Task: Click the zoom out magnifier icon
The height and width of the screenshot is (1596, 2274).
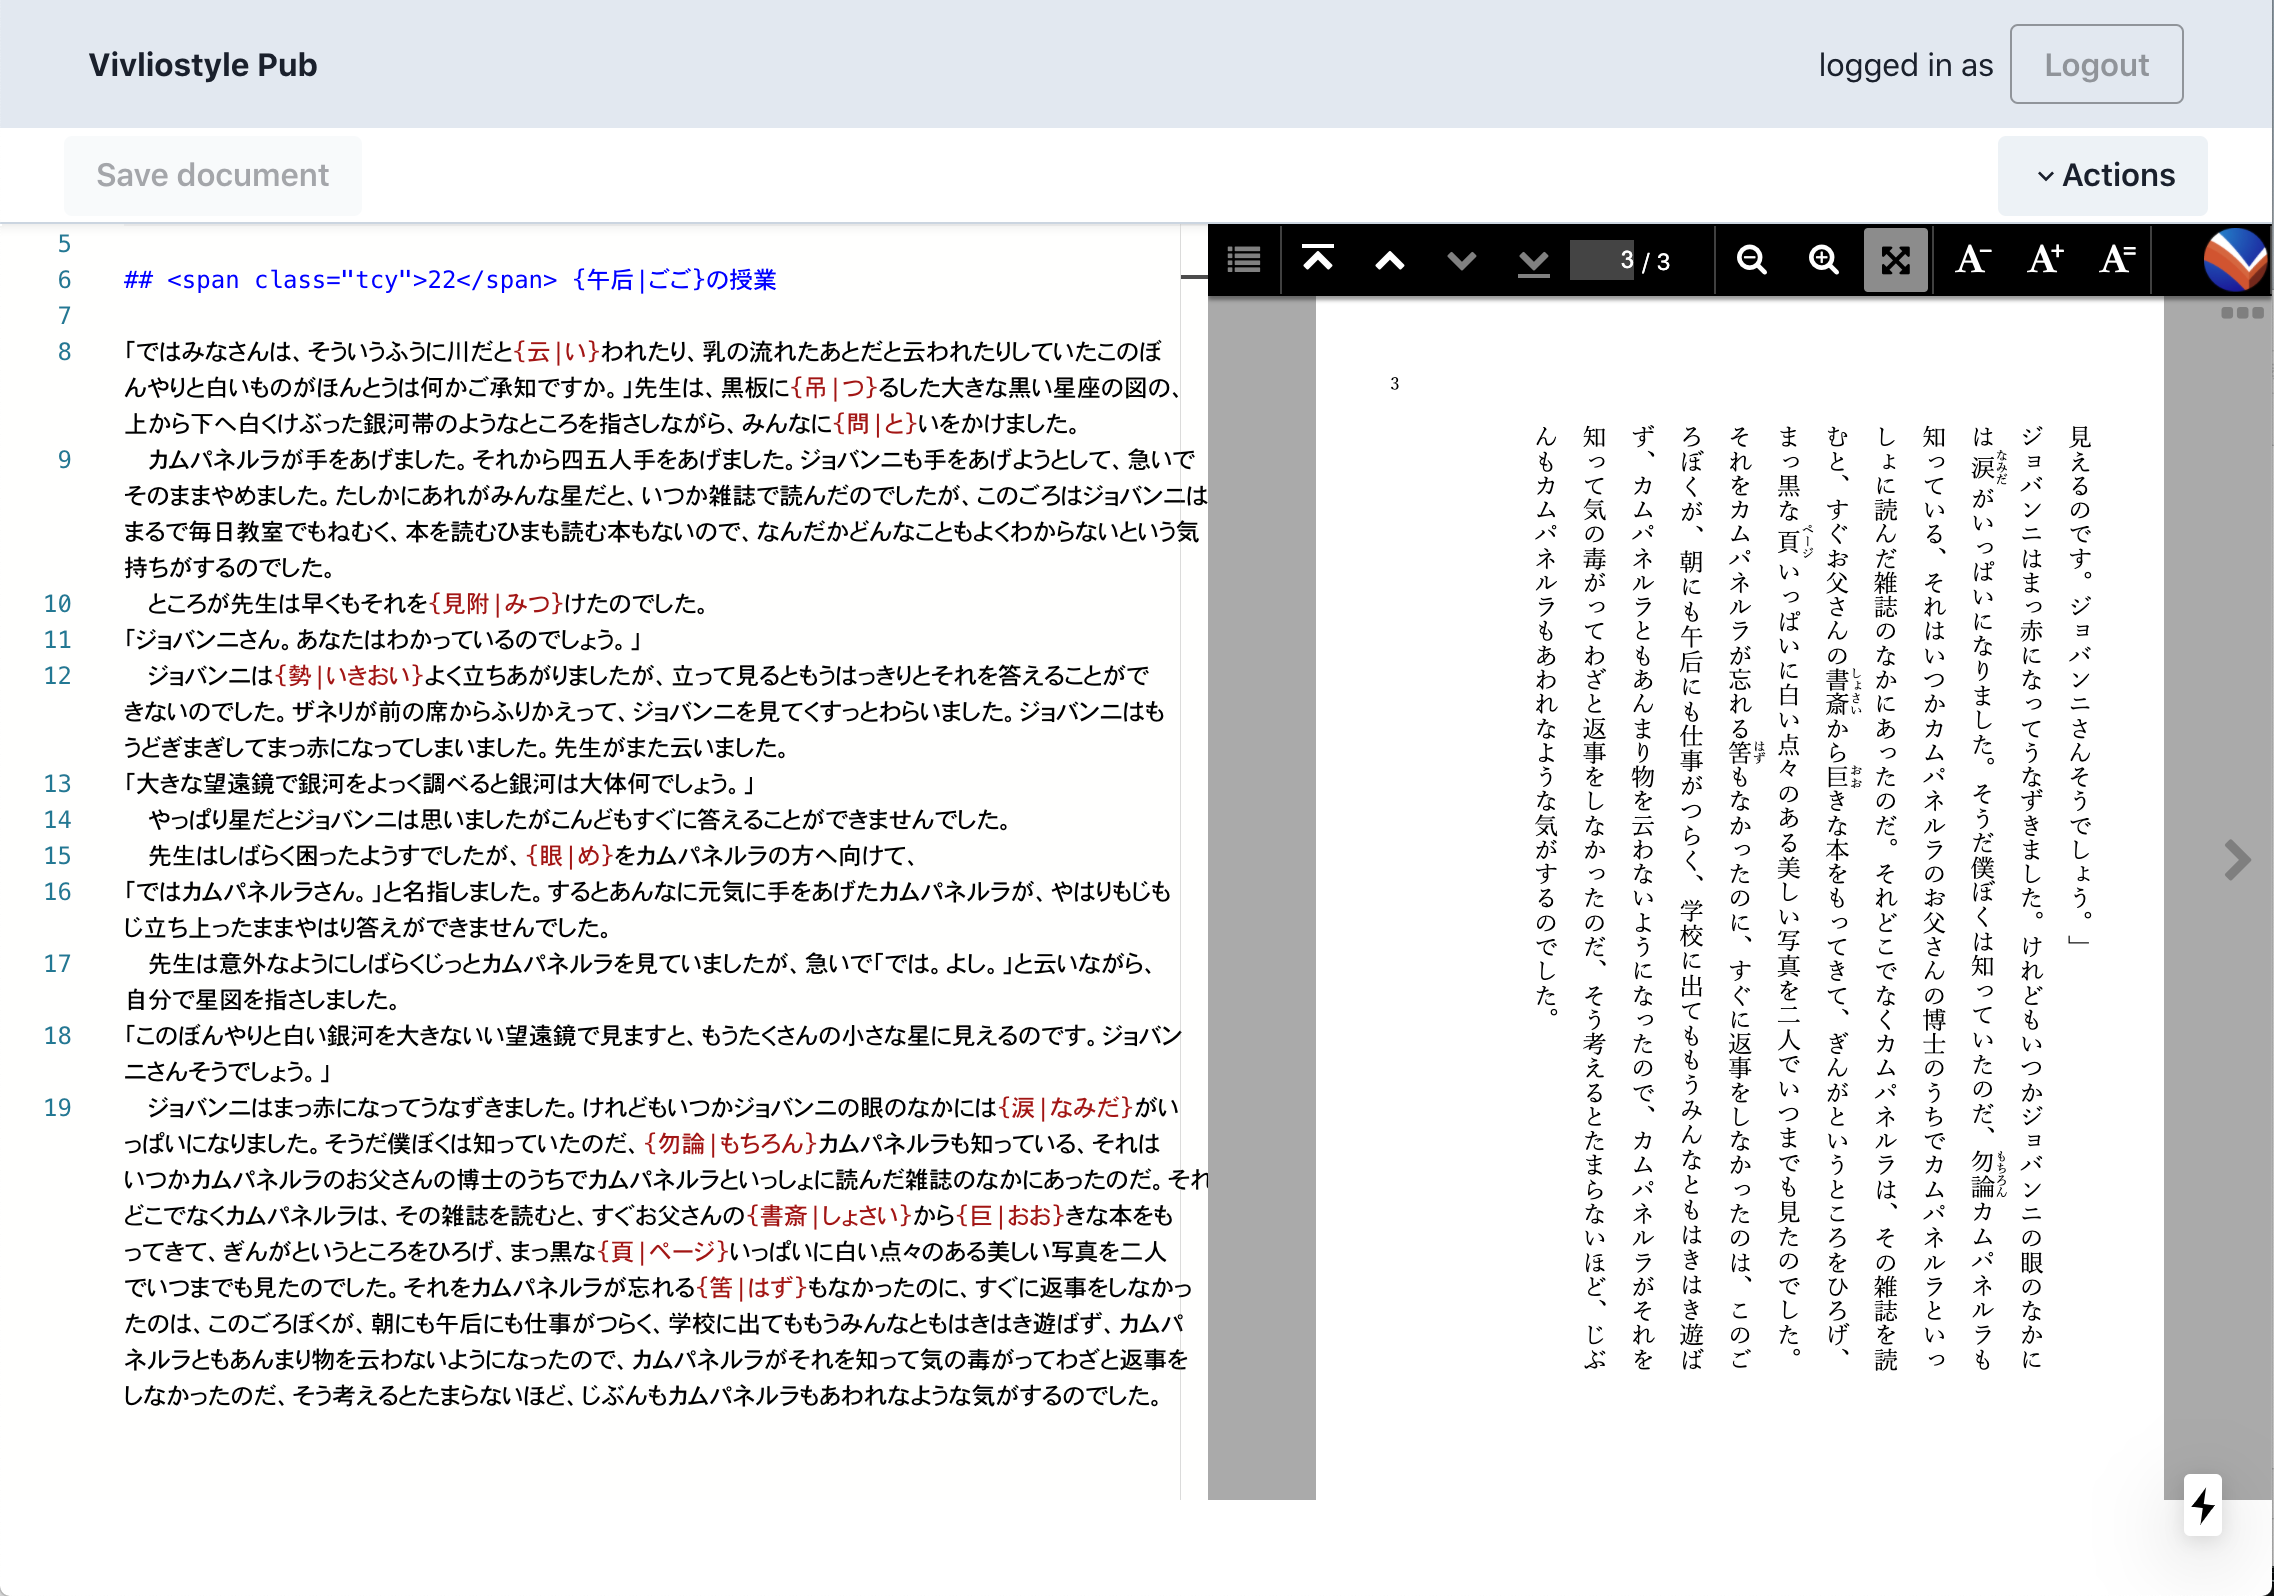Action: coord(1750,263)
